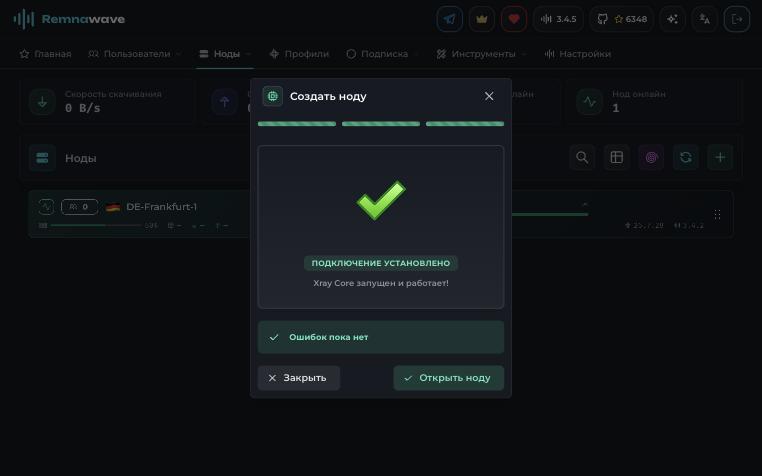This screenshot has width=762, height=476.
Task: Click the Создать ноду dialog title
Action: click(328, 96)
